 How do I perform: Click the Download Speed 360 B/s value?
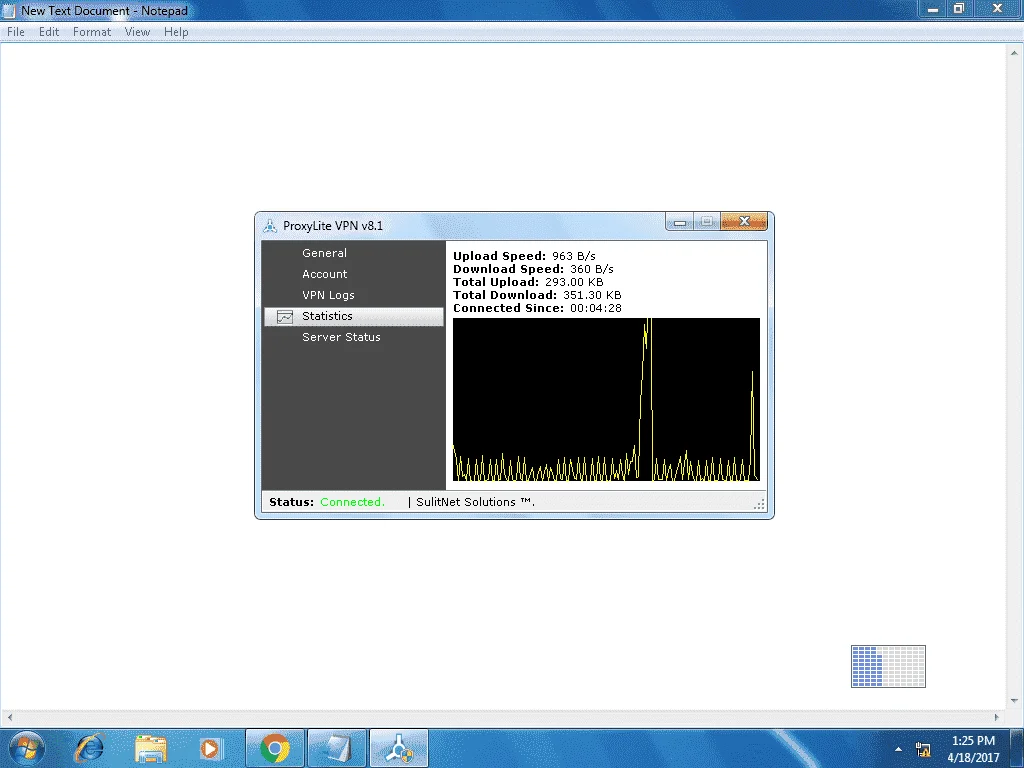click(x=592, y=269)
